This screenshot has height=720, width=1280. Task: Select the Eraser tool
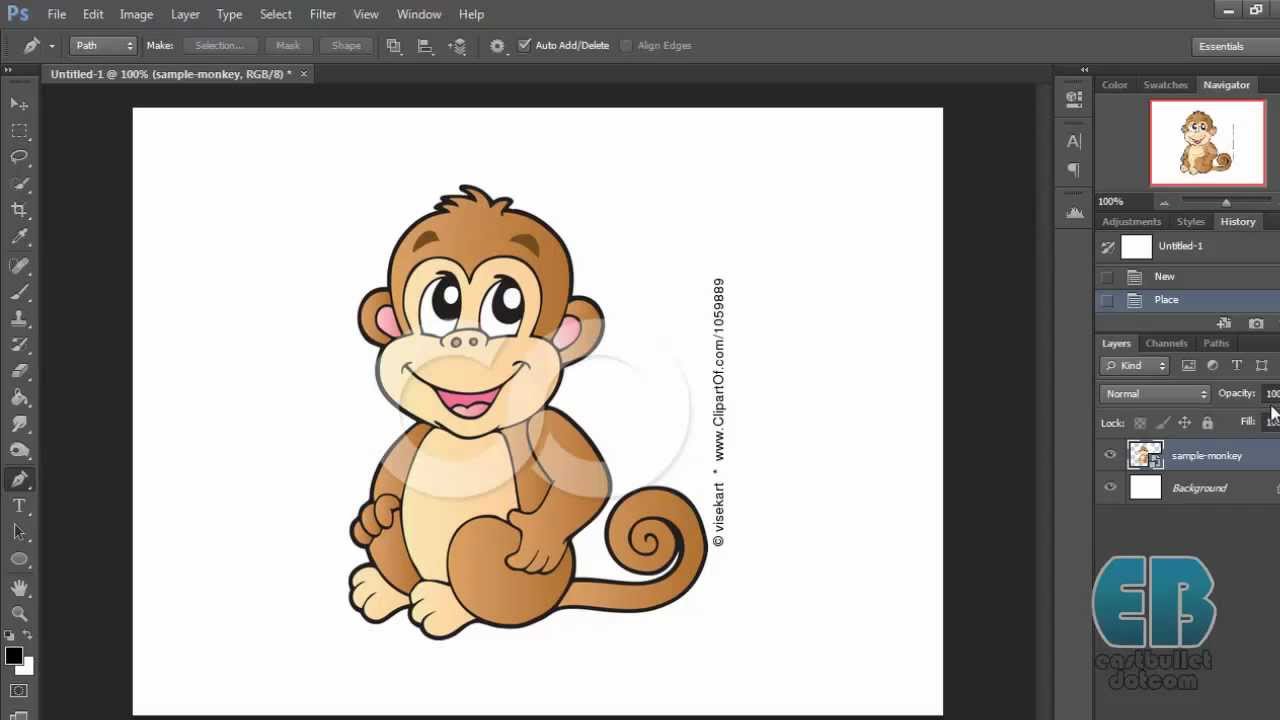tap(19, 371)
